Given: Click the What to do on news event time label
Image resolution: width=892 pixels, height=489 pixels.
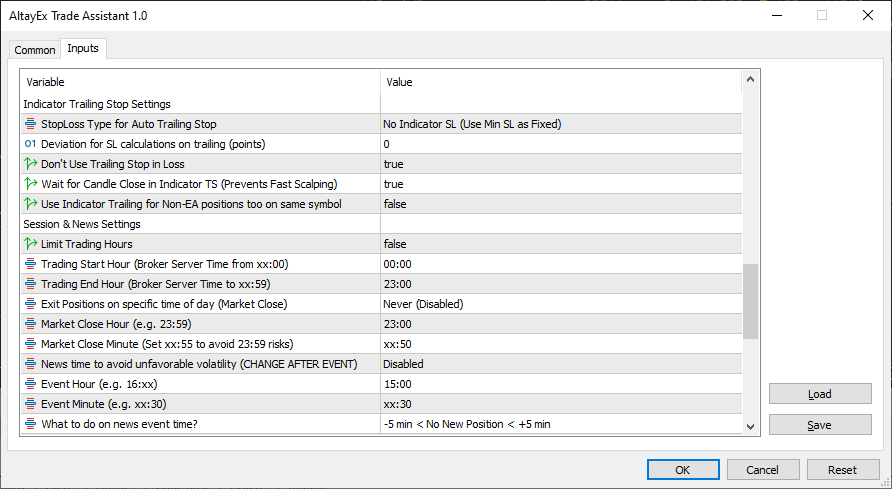Looking at the screenshot, I should tap(119, 424).
